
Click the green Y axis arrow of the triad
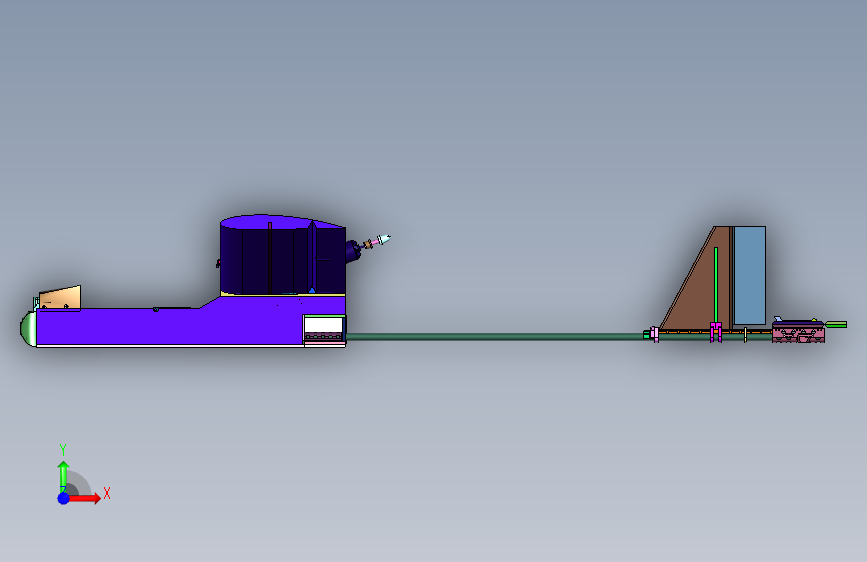tap(63, 477)
